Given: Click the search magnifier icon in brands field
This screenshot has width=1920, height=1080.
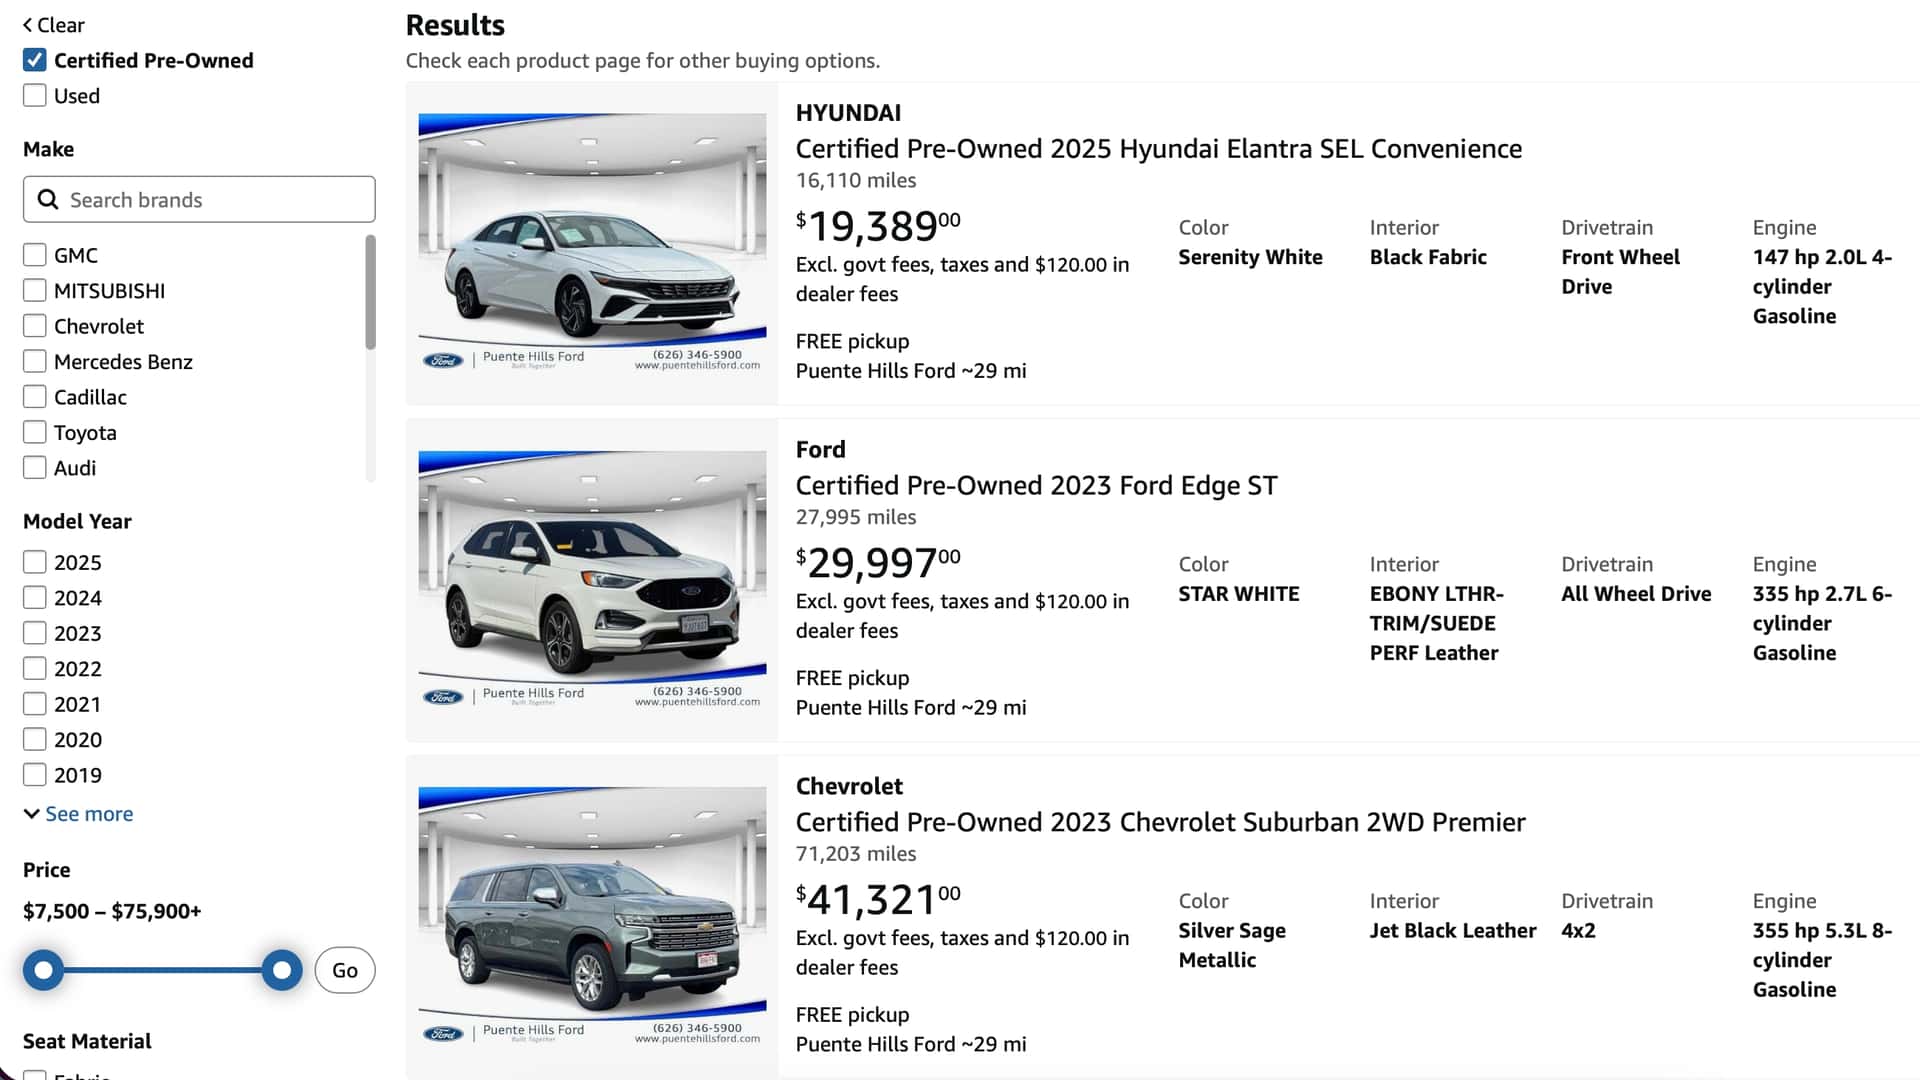Looking at the screenshot, I should click(47, 200).
